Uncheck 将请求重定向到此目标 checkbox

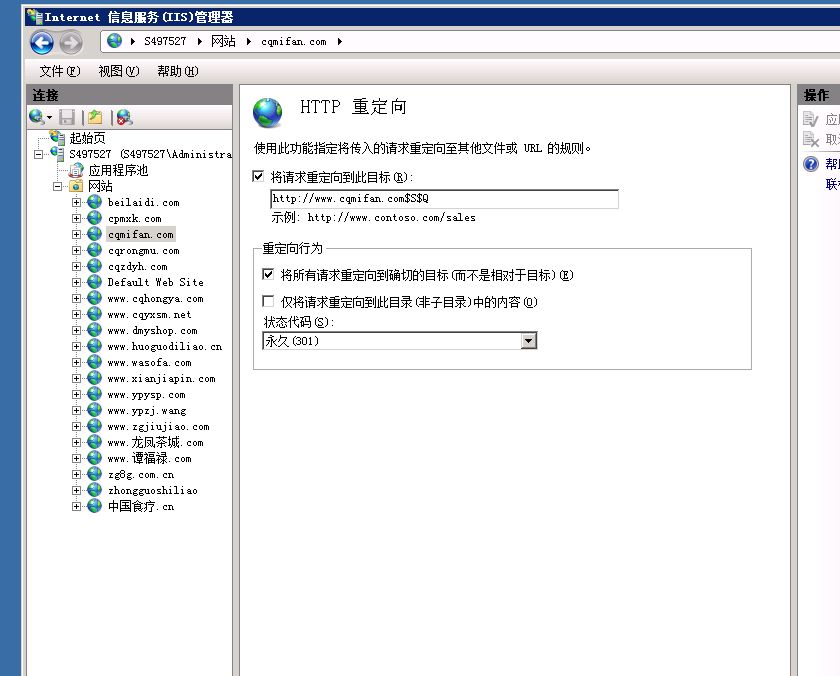(260, 177)
